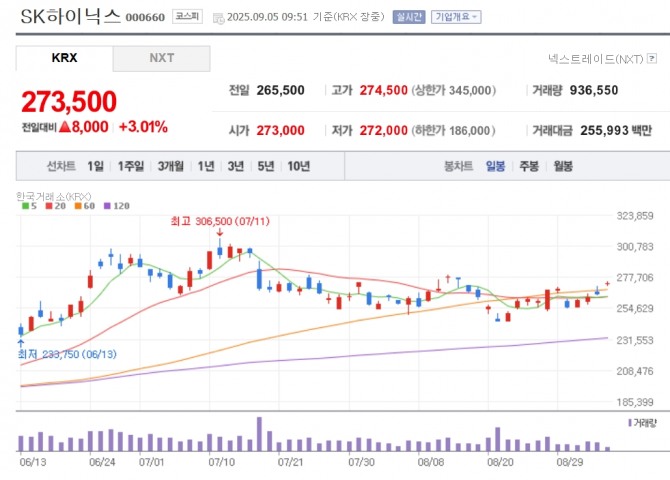Screen dimensions: 670x480
Task: Click the green 5-day moving average legend swatch
Action: click(x=26, y=206)
